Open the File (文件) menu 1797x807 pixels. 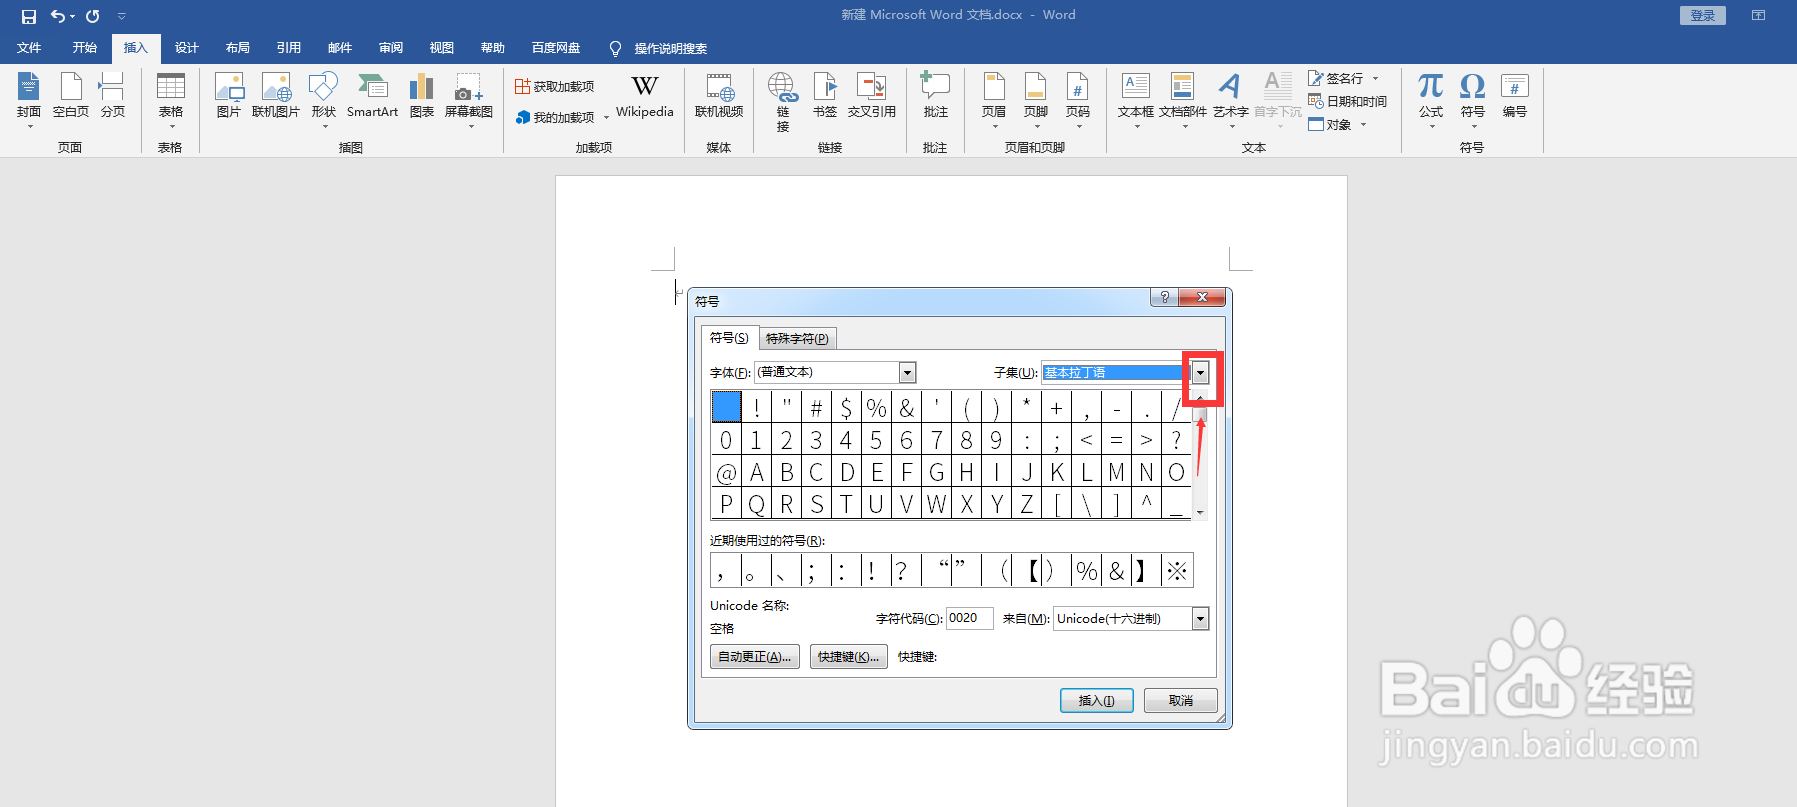click(29, 48)
